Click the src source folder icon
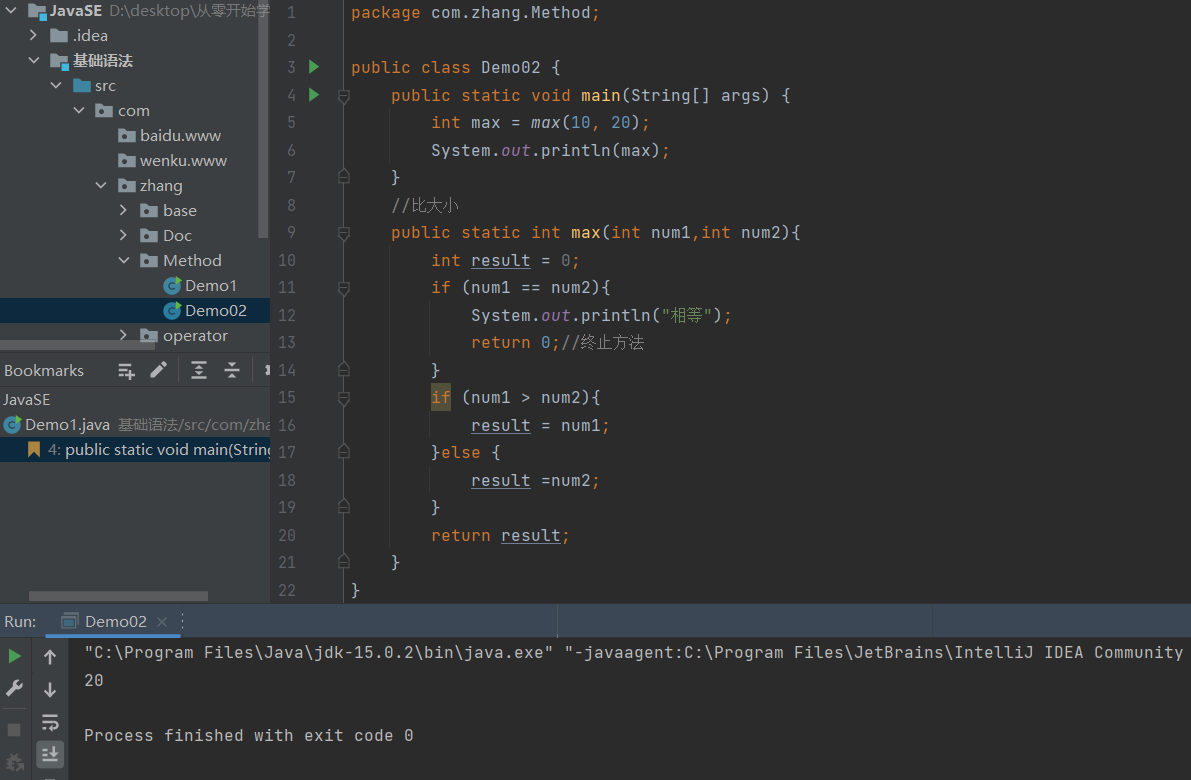 [82, 85]
